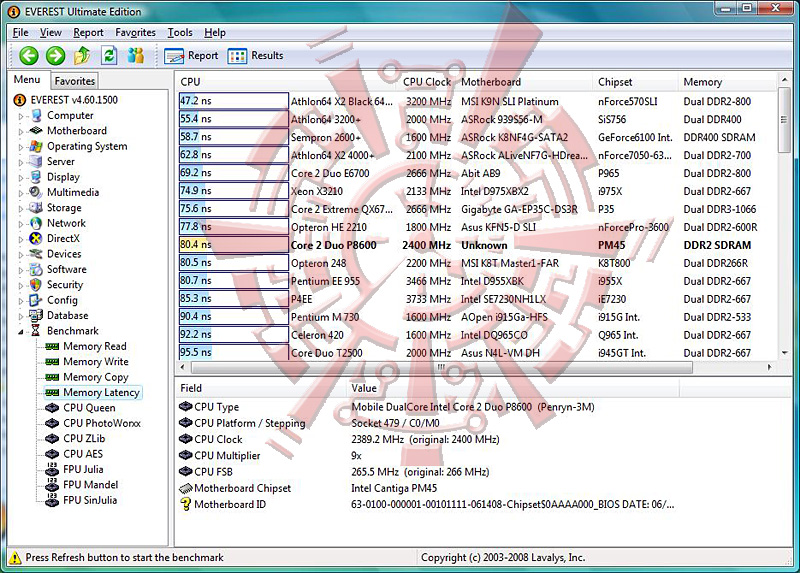
Task: Collapse the Benchmark tree node arrow
Action: (21, 332)
